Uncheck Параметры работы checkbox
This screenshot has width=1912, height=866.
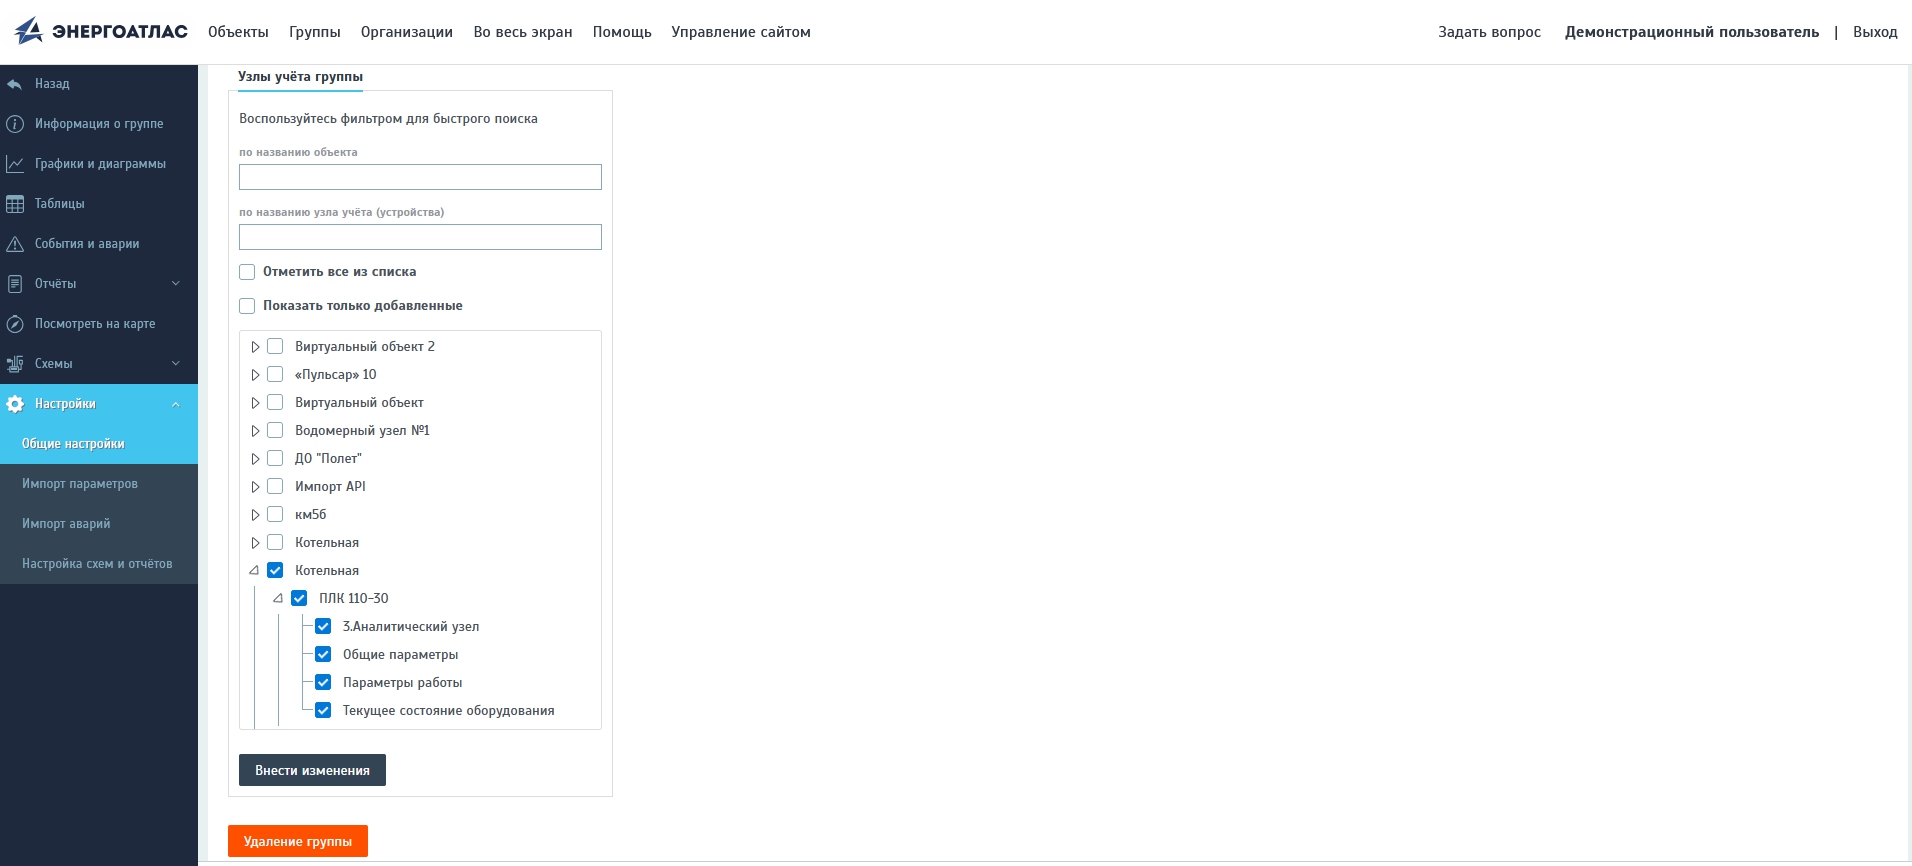pos(323,682)
